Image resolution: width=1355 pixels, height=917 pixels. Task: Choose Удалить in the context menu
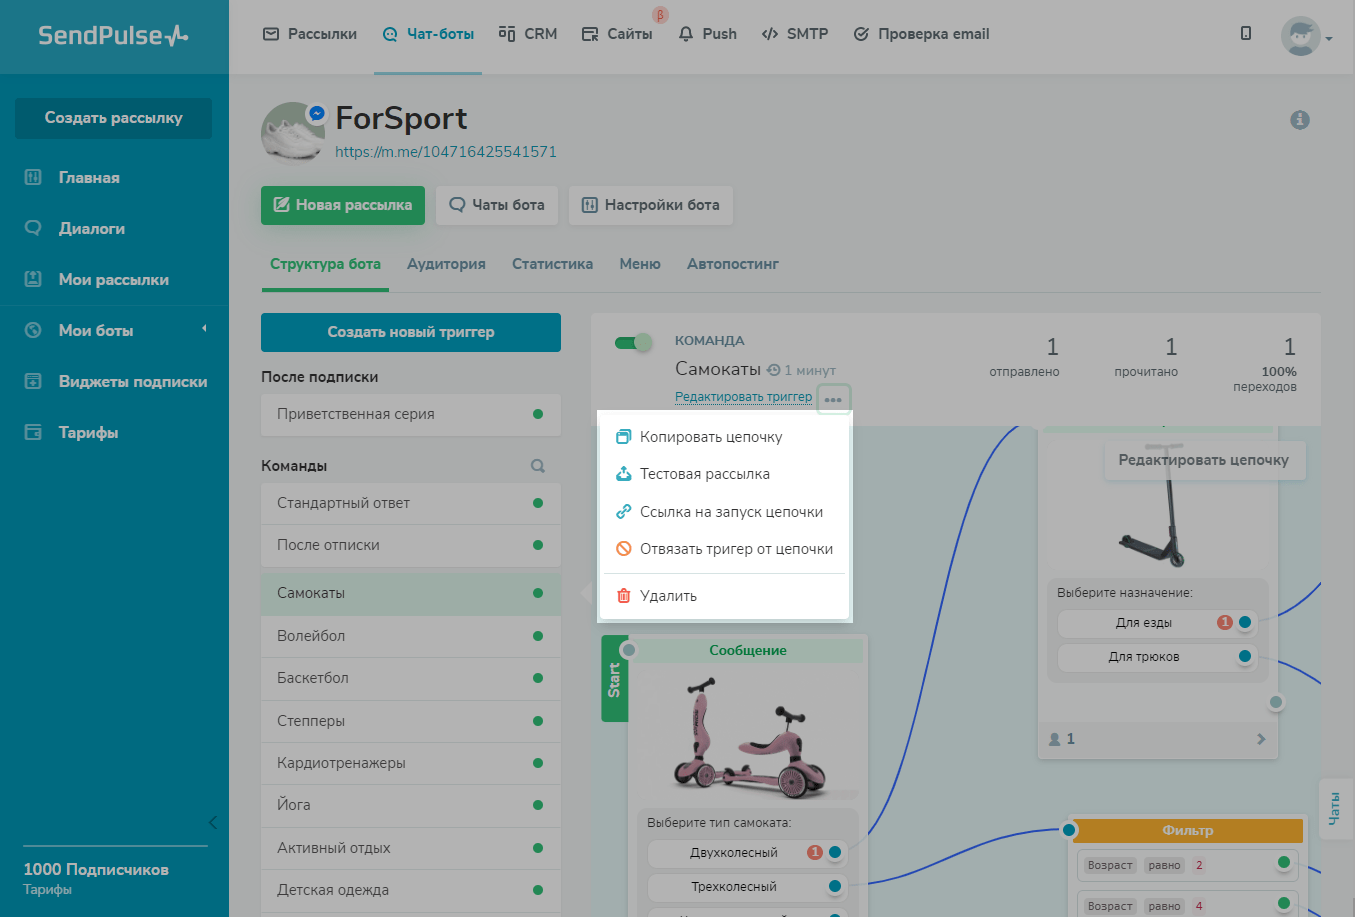pos(668,596)
